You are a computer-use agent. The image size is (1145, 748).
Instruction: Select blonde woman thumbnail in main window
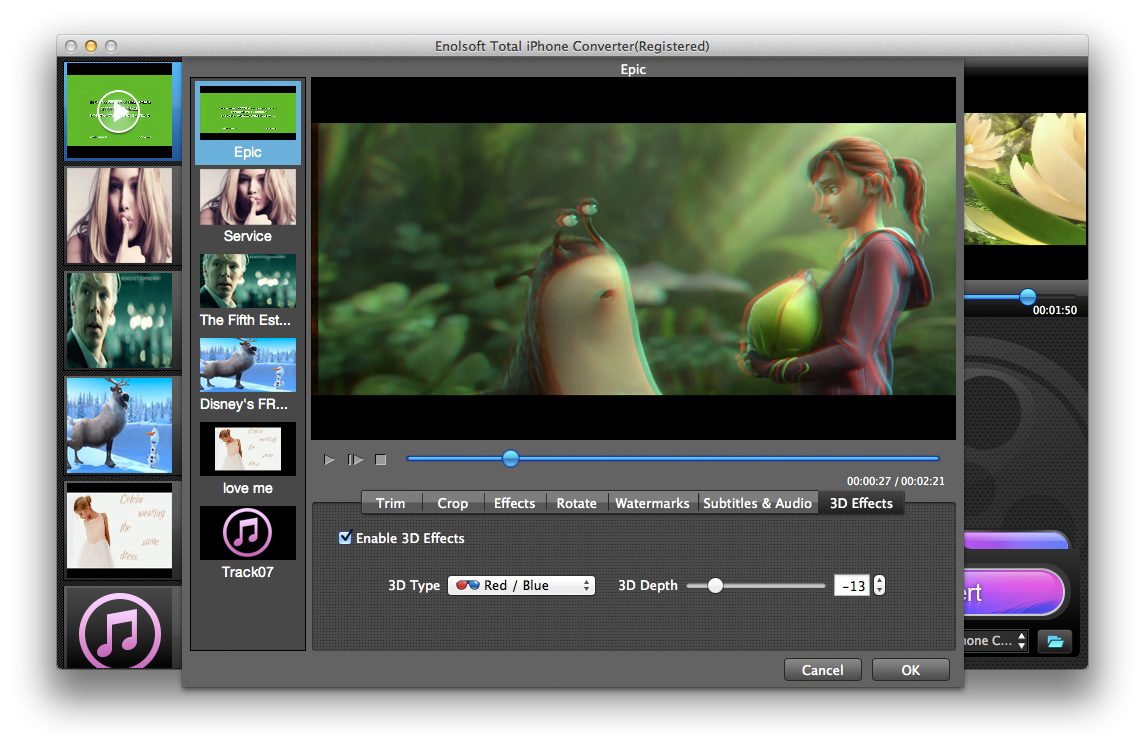click(x=119, y=215)
